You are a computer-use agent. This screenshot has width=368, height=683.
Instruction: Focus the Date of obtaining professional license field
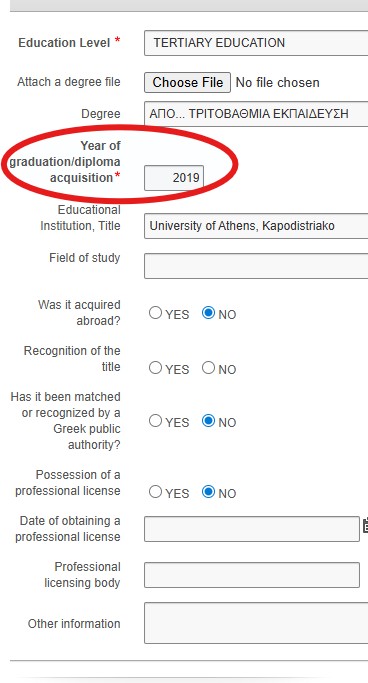(x=252, y=529)
